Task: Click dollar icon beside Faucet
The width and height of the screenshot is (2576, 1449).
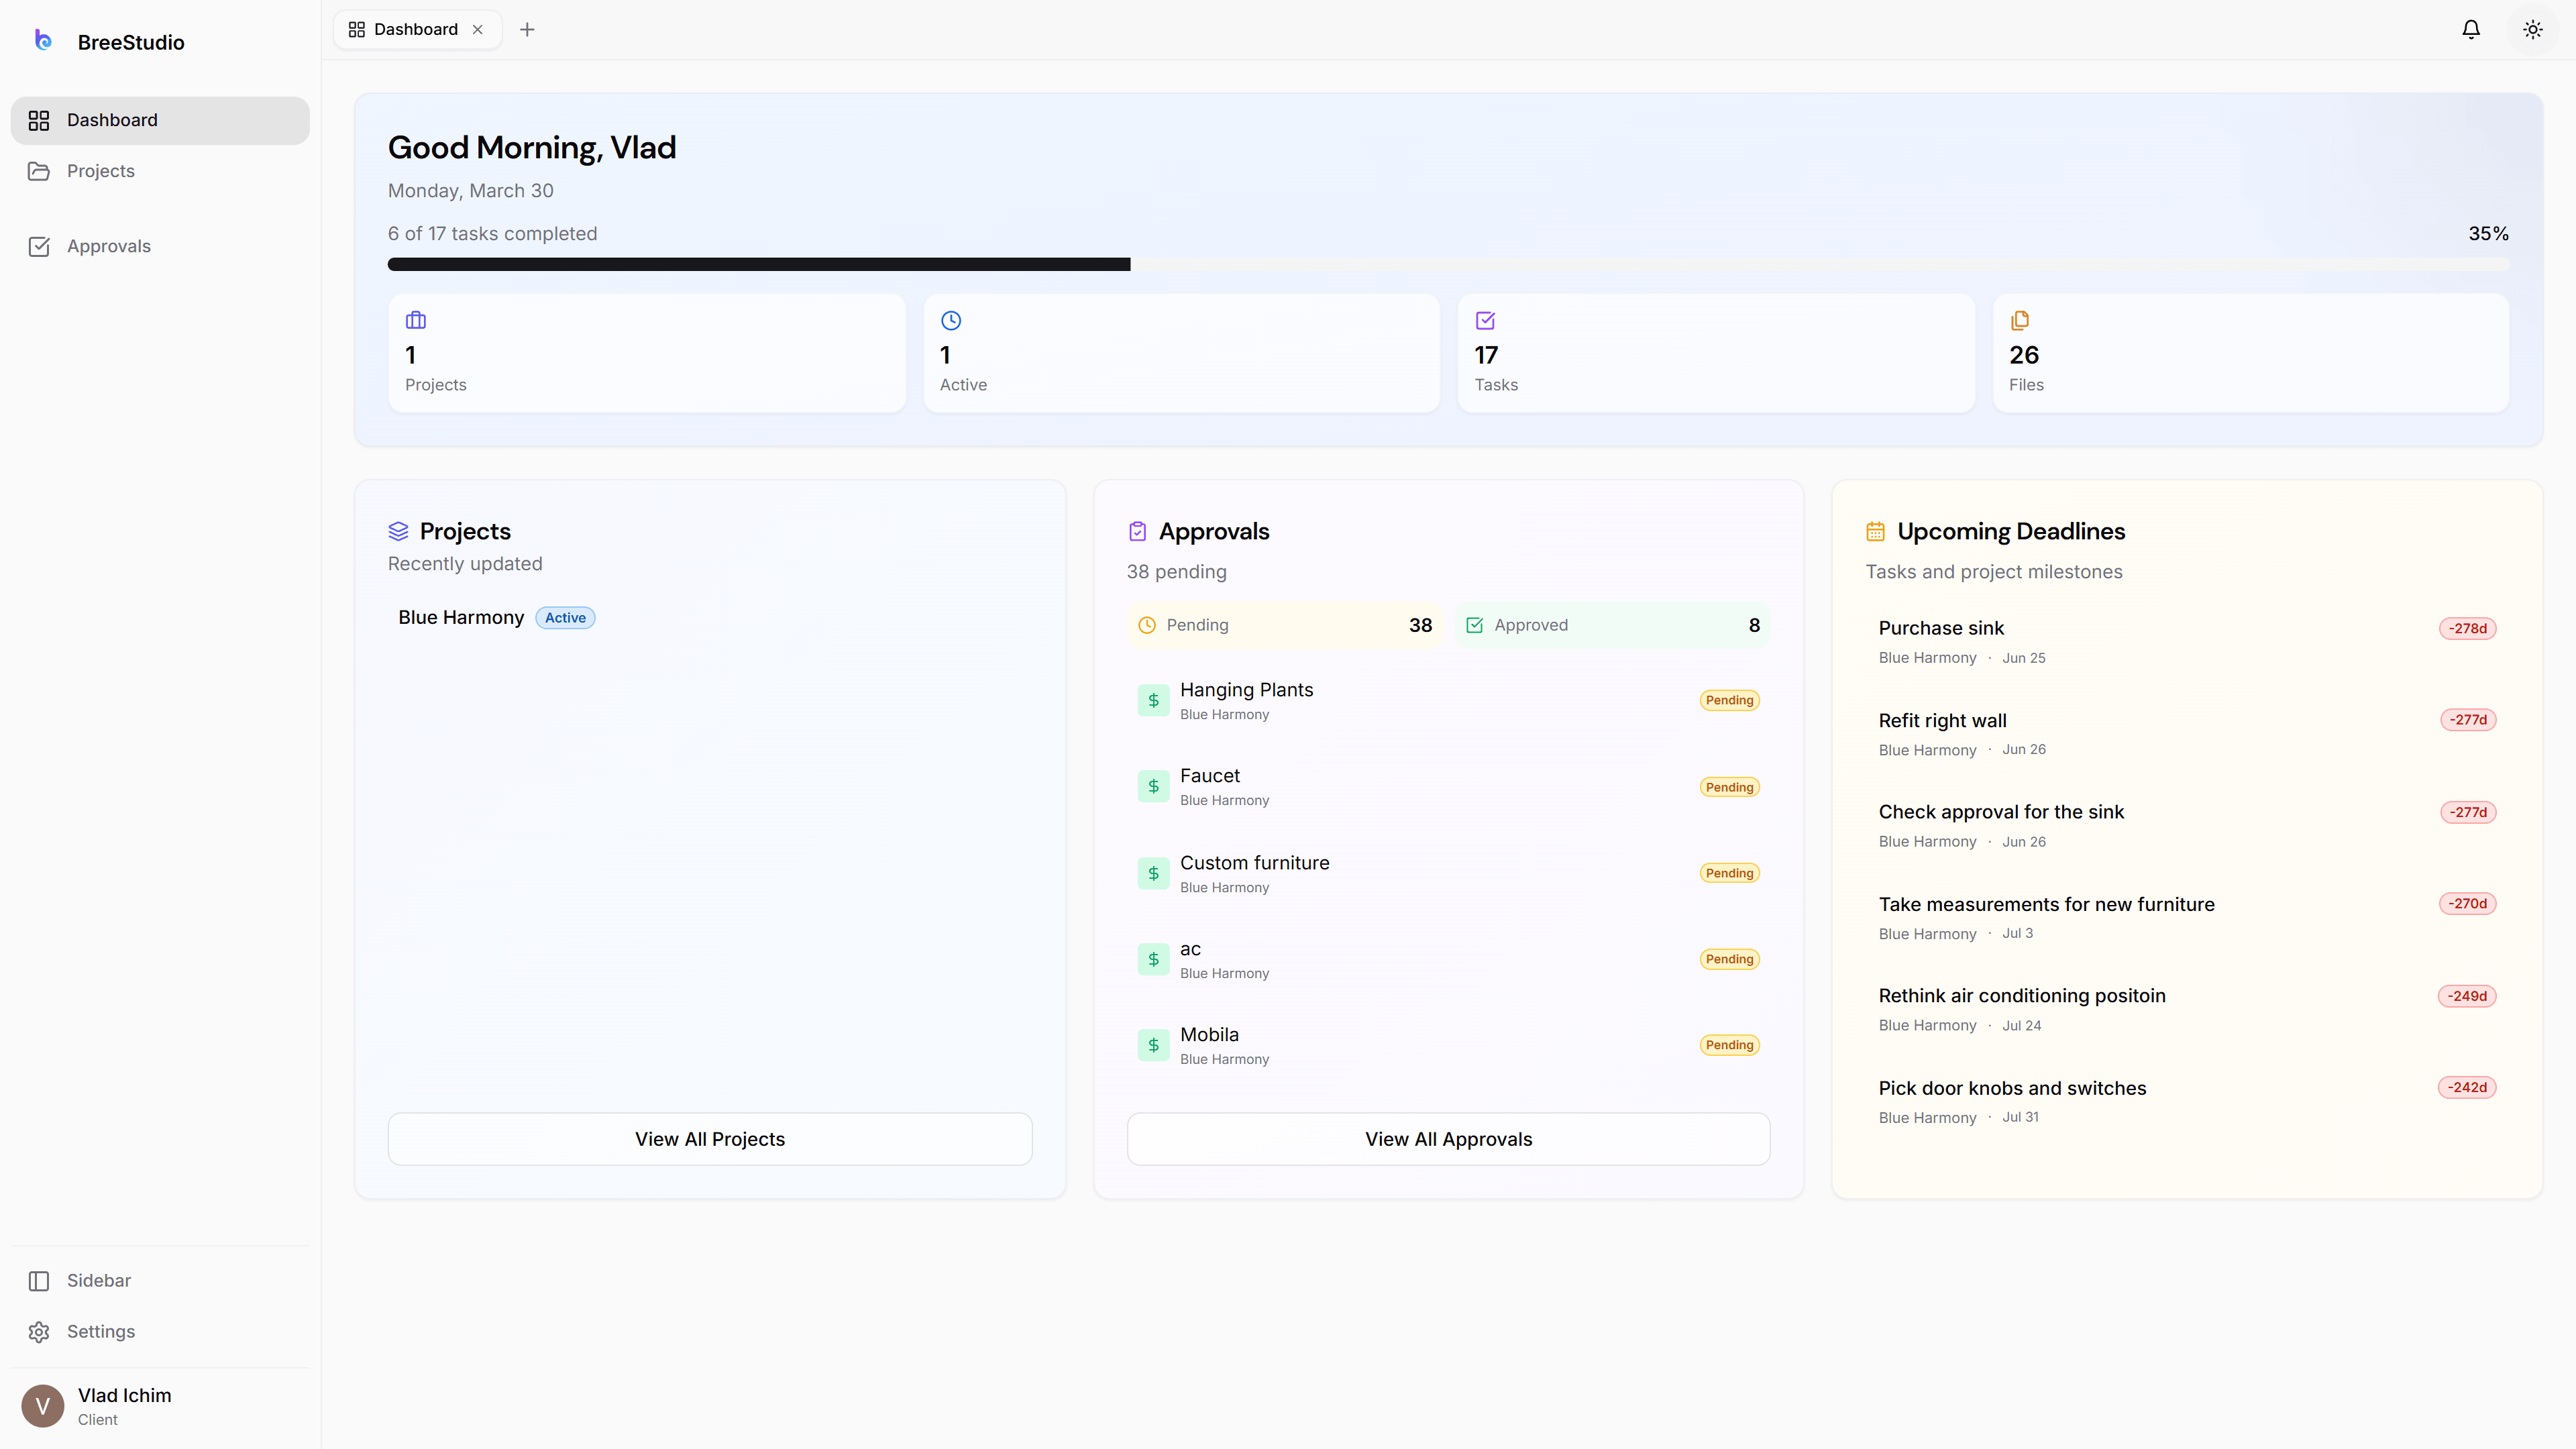Action: click(1153, 786)
